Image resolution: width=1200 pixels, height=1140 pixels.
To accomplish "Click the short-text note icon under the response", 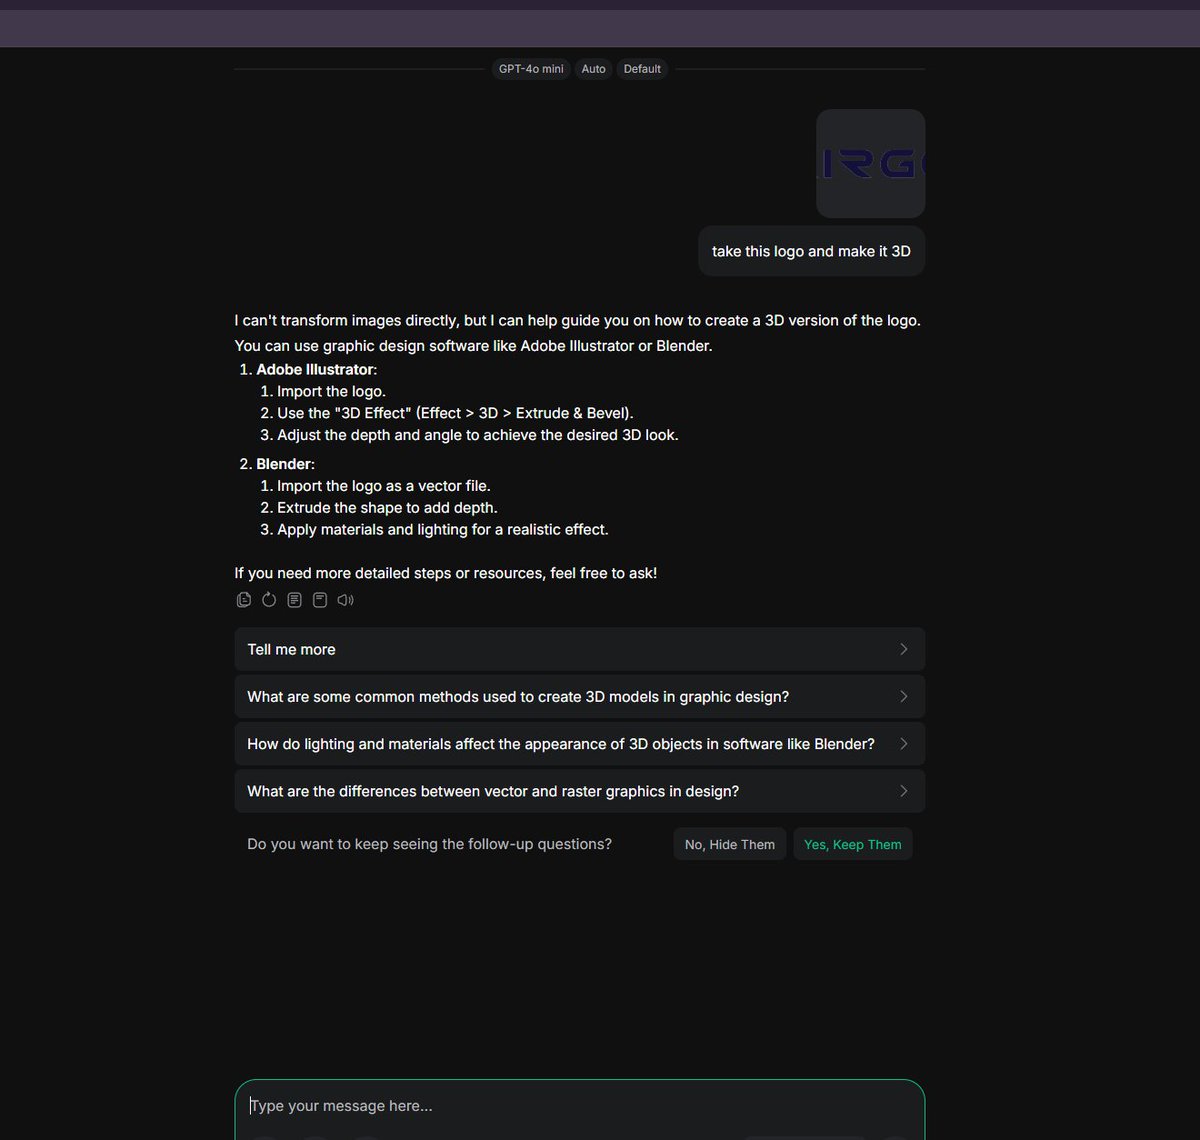I will (x=320, y=600).
